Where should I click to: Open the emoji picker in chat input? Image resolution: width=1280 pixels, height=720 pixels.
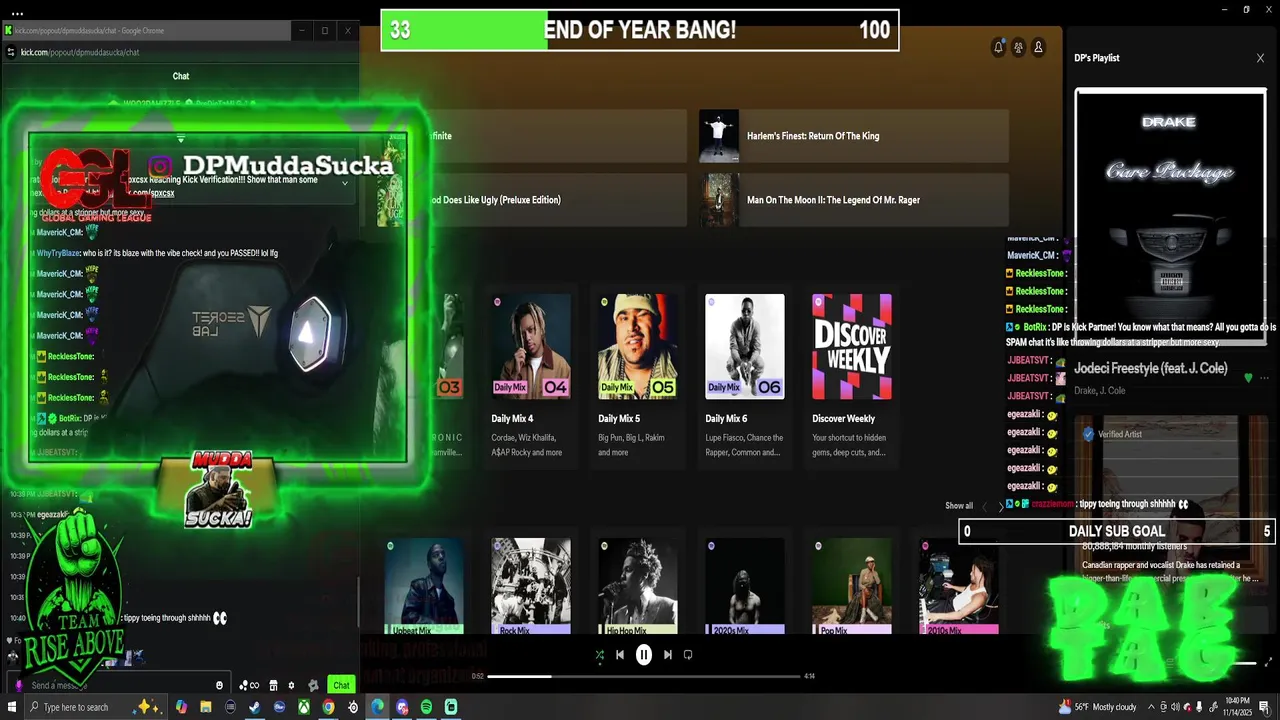[220, 685]
